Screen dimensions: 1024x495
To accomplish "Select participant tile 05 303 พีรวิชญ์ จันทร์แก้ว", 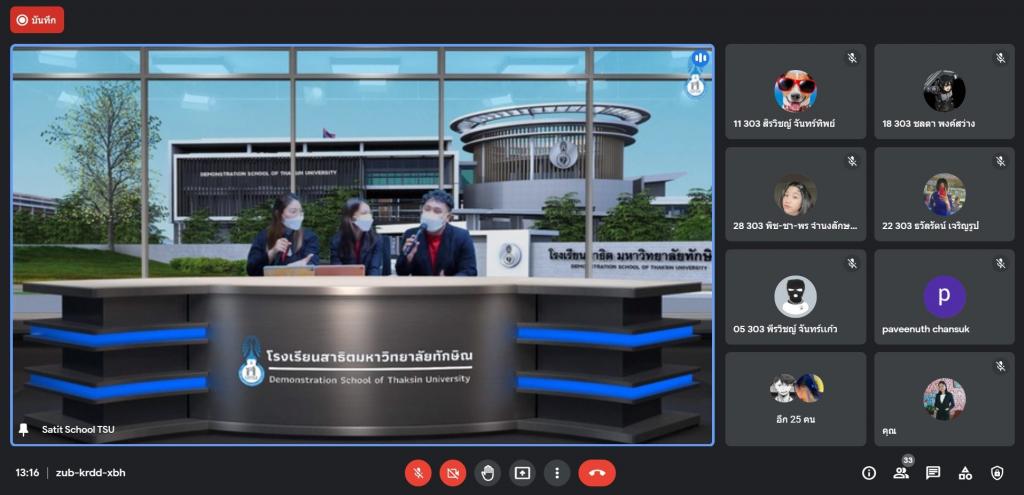I will tap(795, 297).
